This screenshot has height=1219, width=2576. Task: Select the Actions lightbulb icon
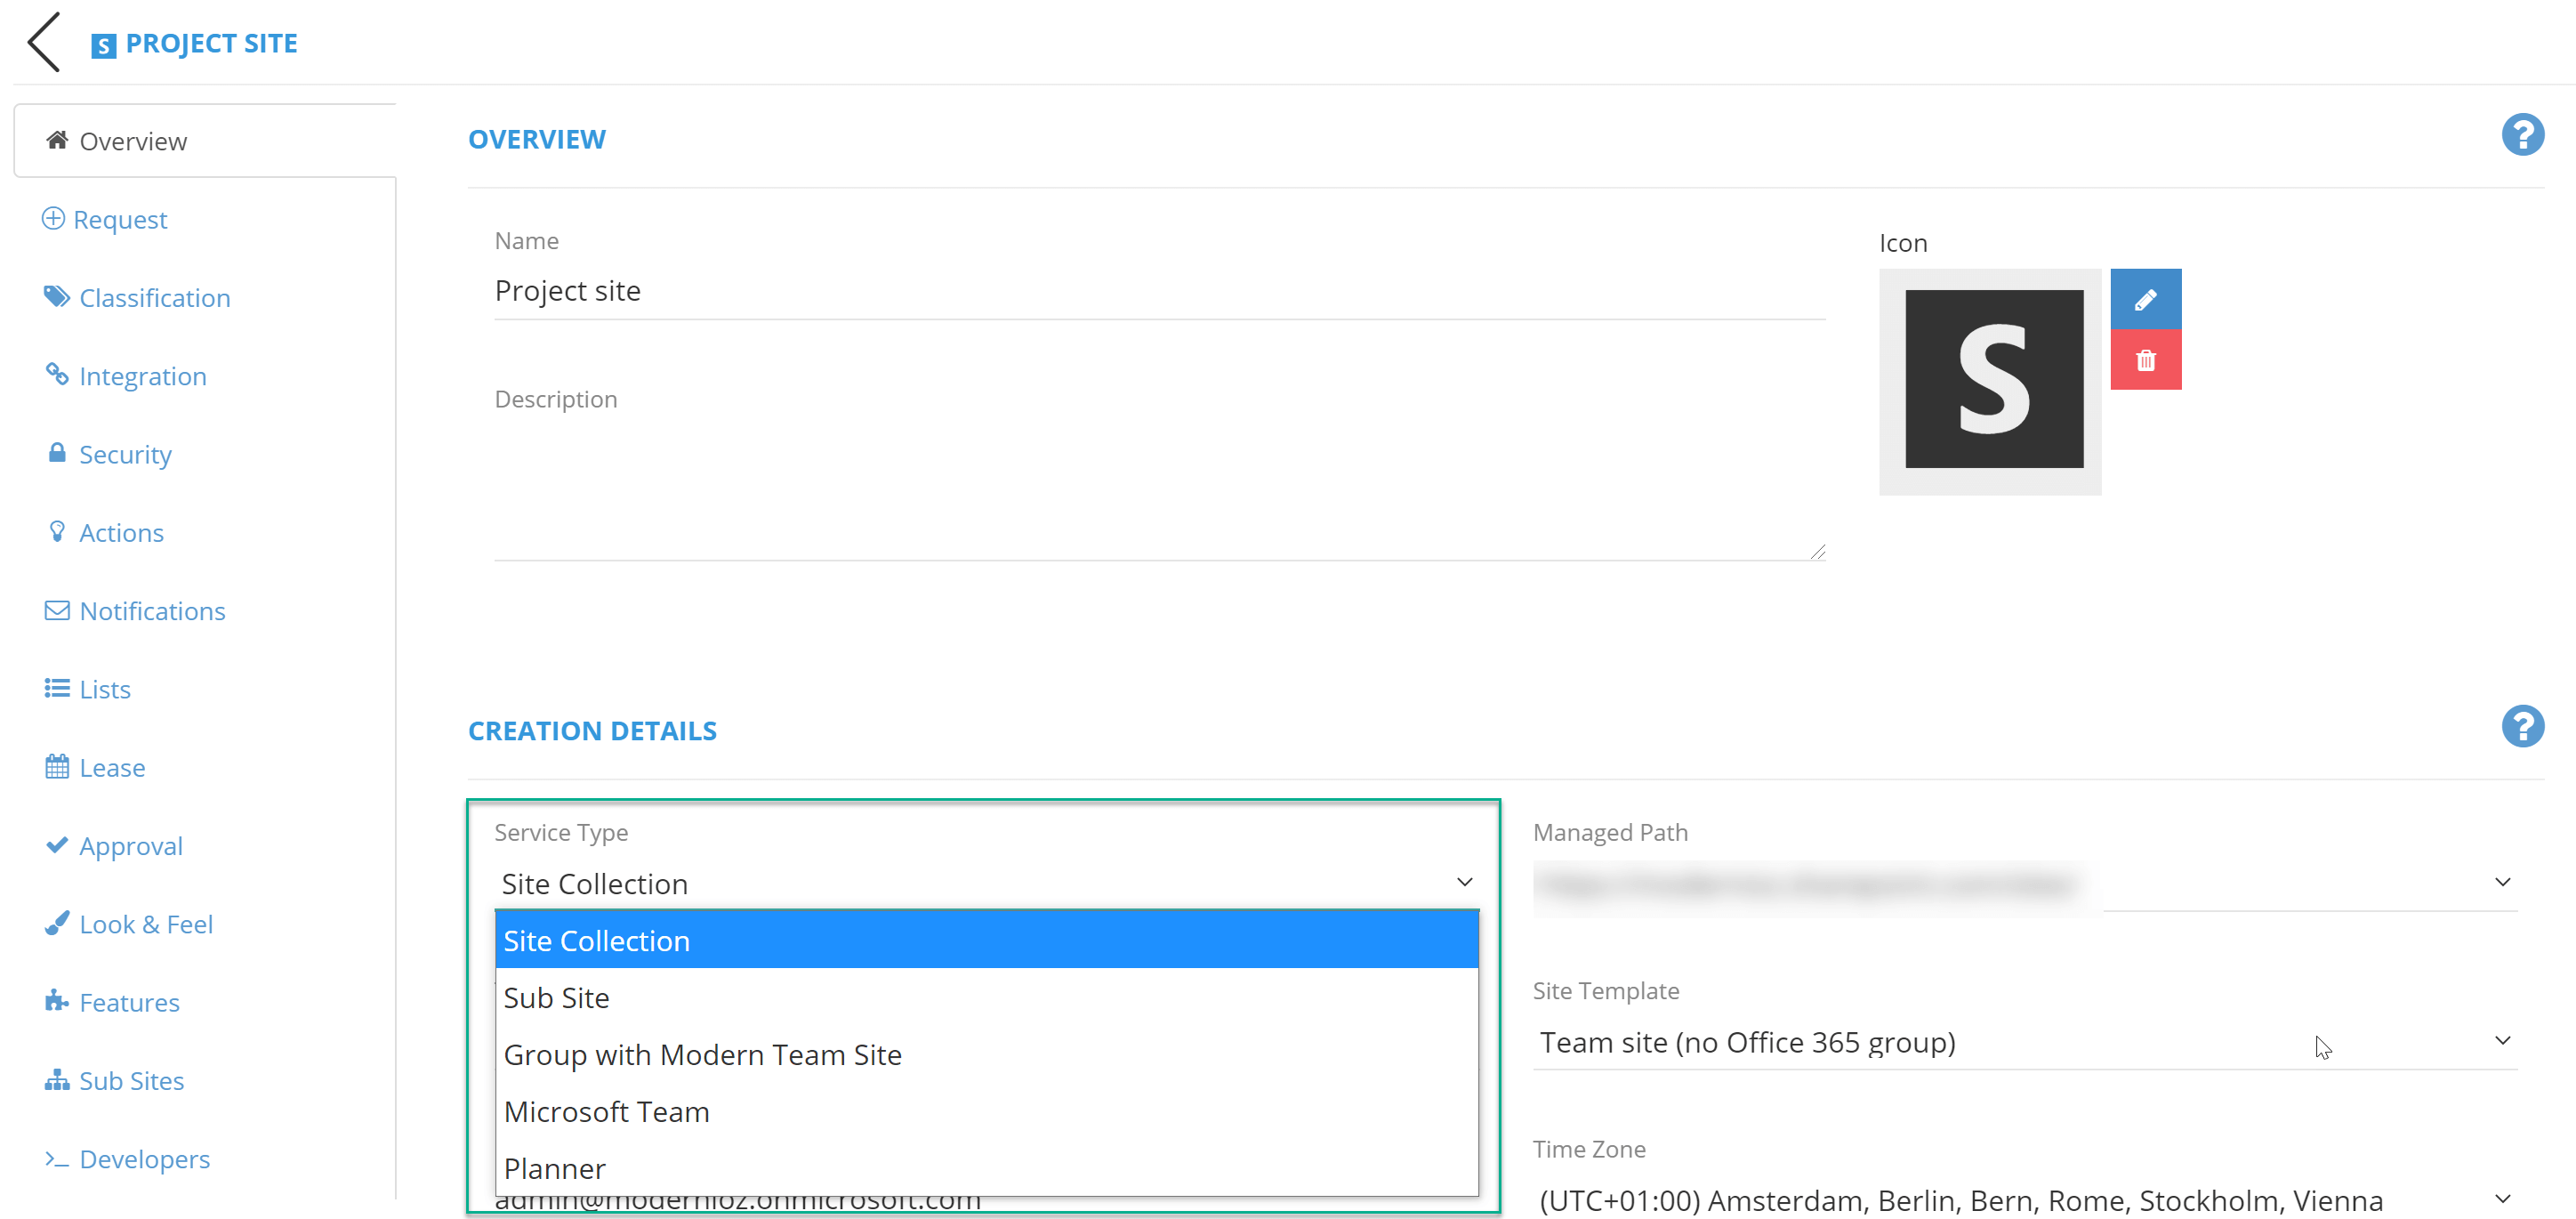57,532
